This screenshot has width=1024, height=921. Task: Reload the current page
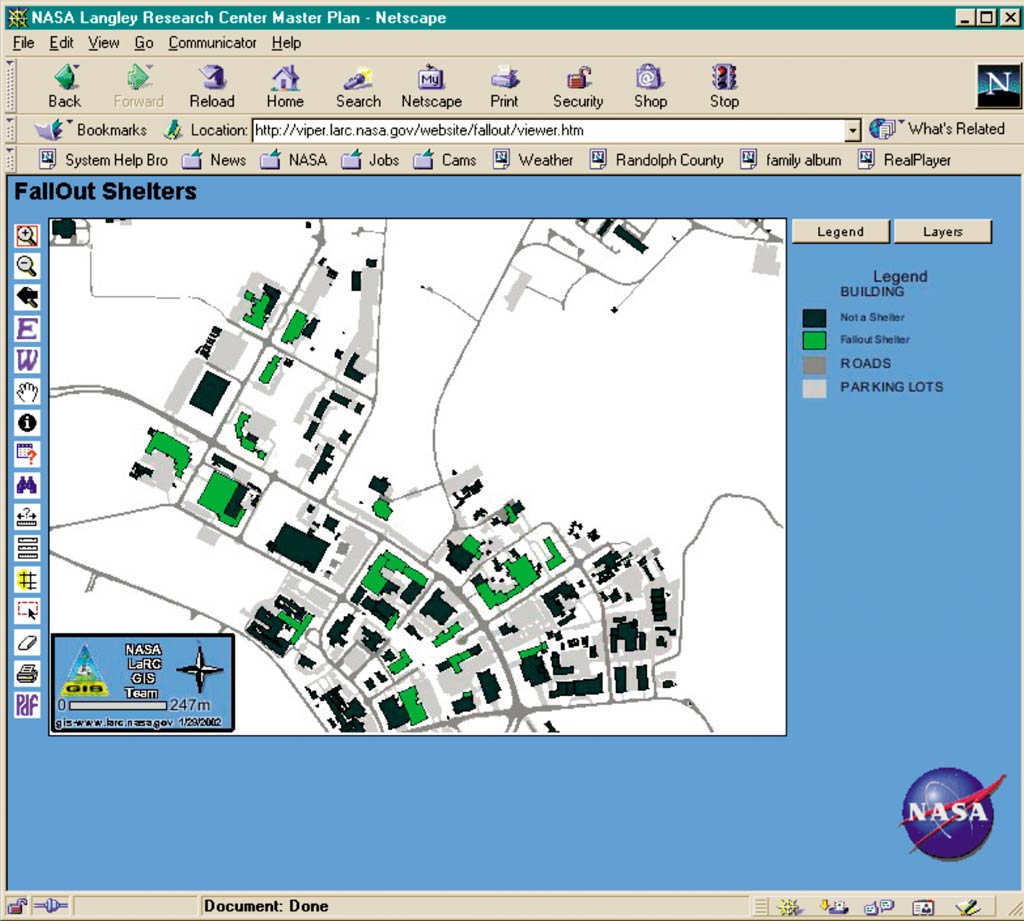tap(212, 86)
